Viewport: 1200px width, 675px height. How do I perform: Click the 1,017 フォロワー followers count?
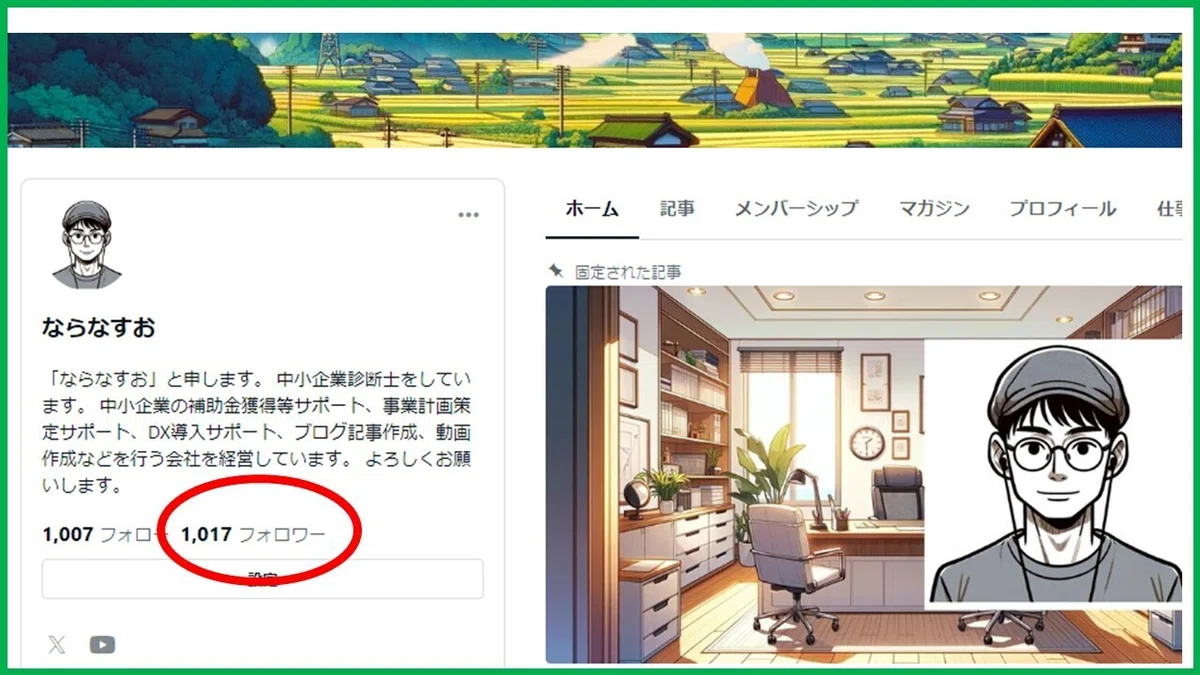click(x=253, y=535)
